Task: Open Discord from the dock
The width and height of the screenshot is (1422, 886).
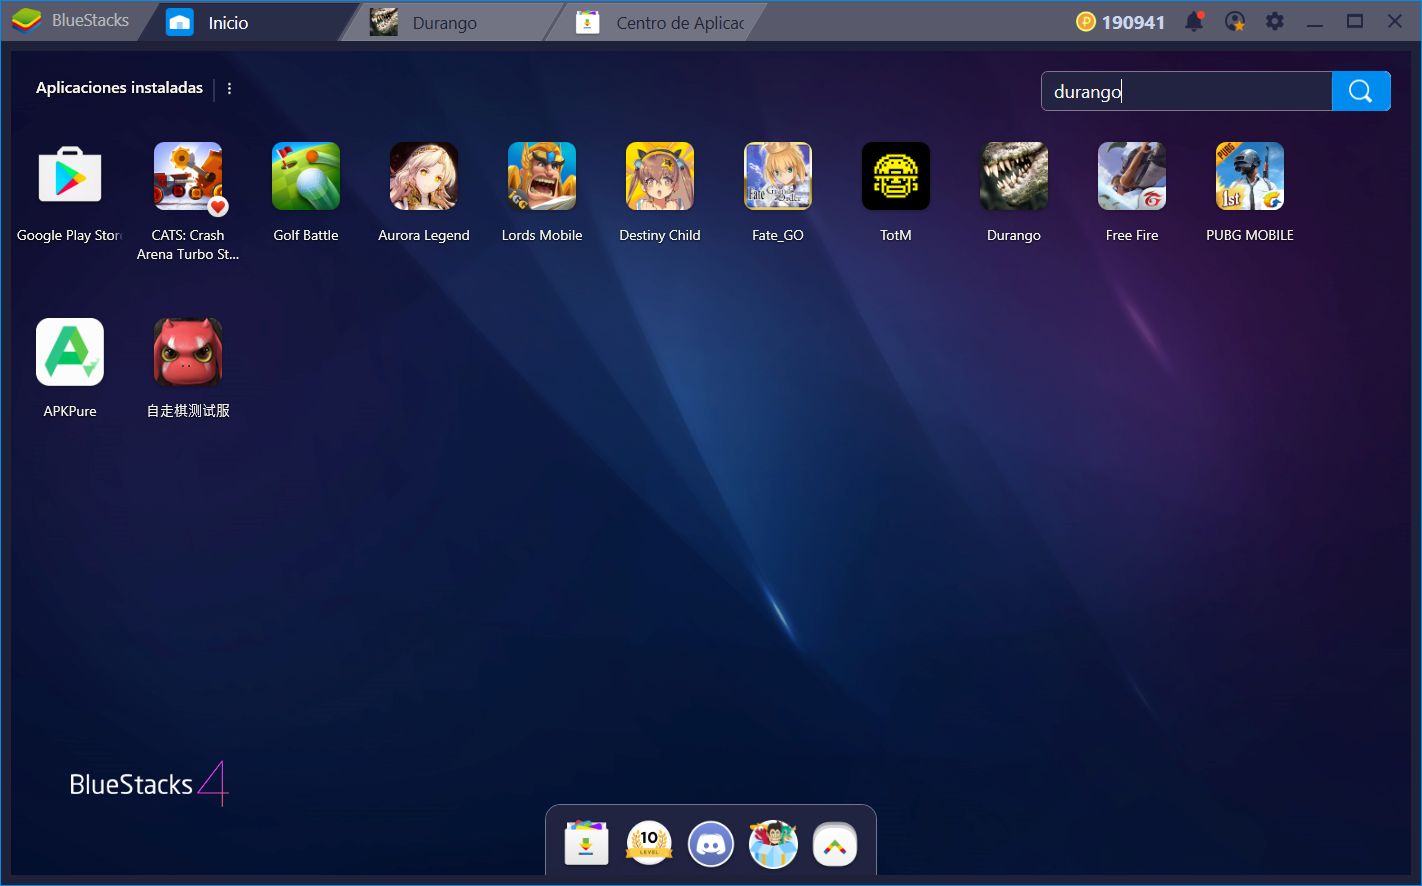Action: click(x=711, y=844)
